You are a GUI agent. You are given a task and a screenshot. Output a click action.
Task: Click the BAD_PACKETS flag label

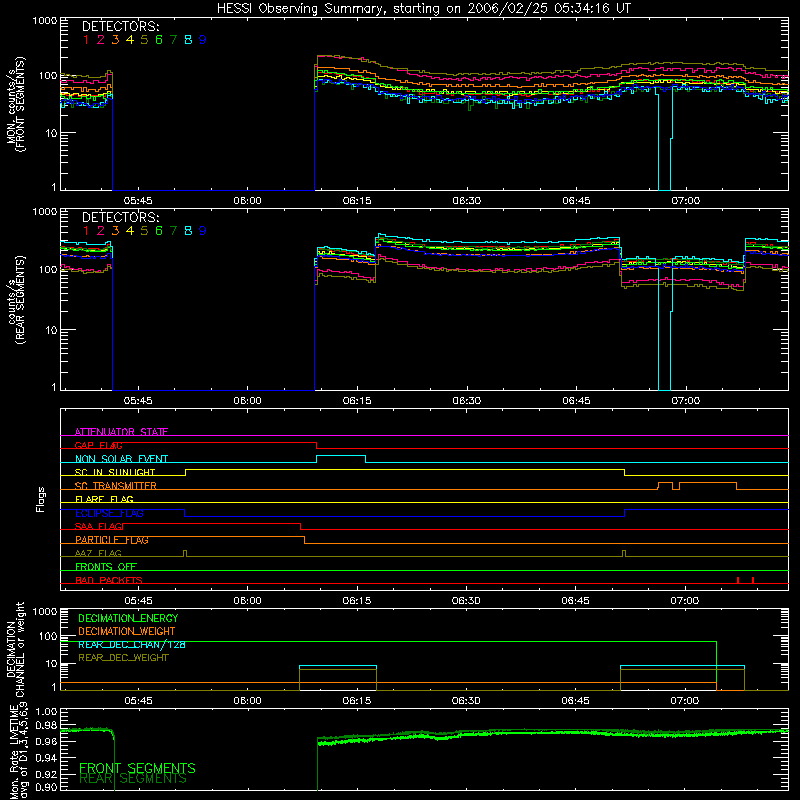pos(109,581)
